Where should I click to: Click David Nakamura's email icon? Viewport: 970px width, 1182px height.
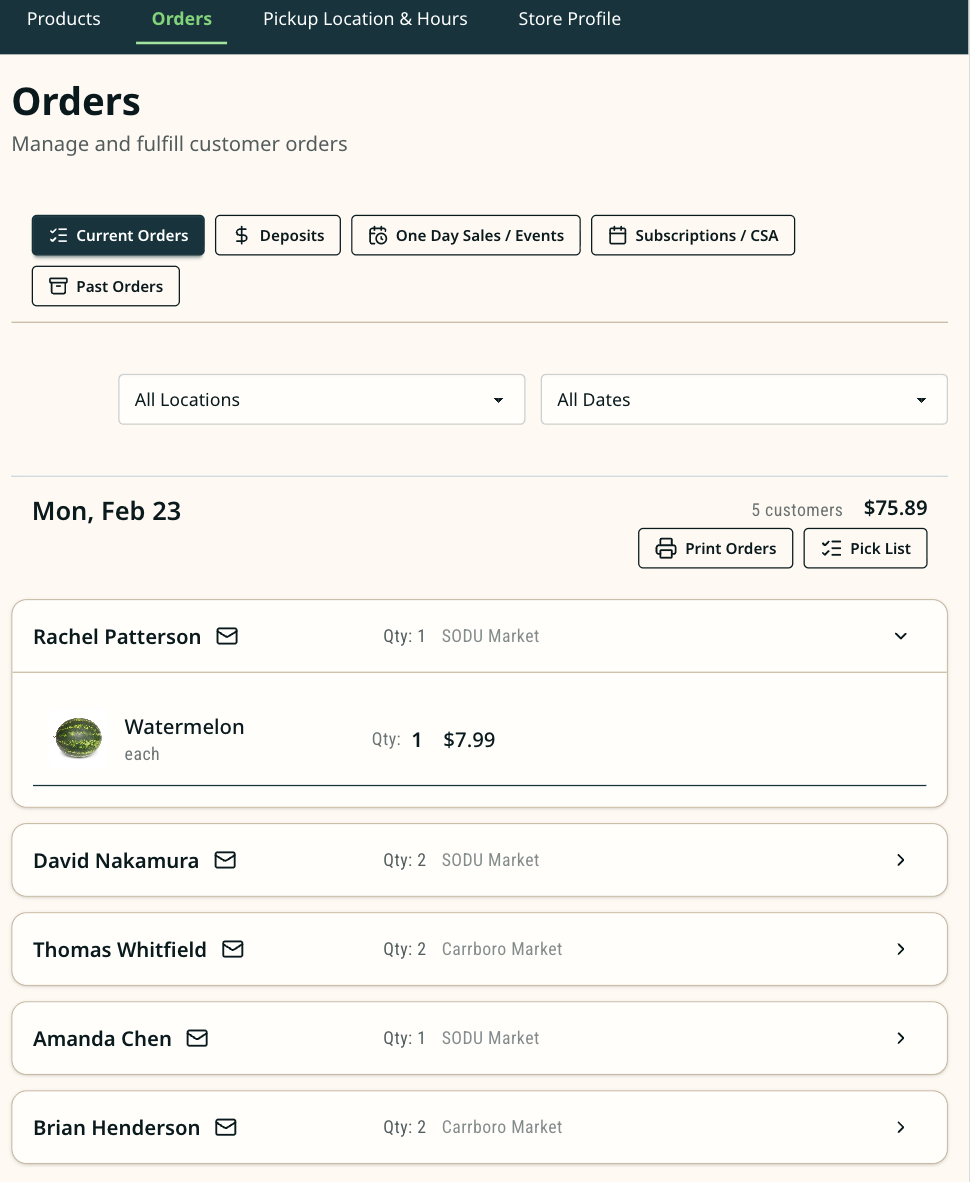(x=225, y=860)
